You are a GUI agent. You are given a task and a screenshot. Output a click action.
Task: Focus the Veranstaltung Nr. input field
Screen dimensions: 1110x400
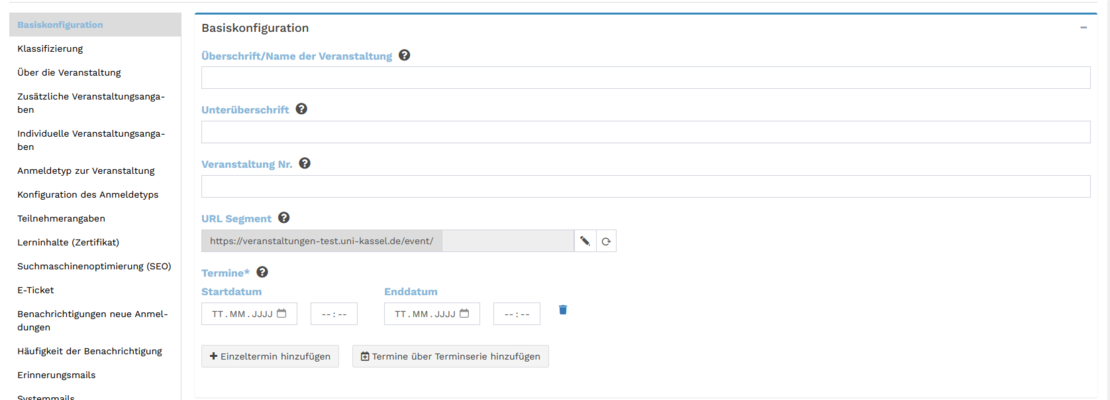pos(646,186)
